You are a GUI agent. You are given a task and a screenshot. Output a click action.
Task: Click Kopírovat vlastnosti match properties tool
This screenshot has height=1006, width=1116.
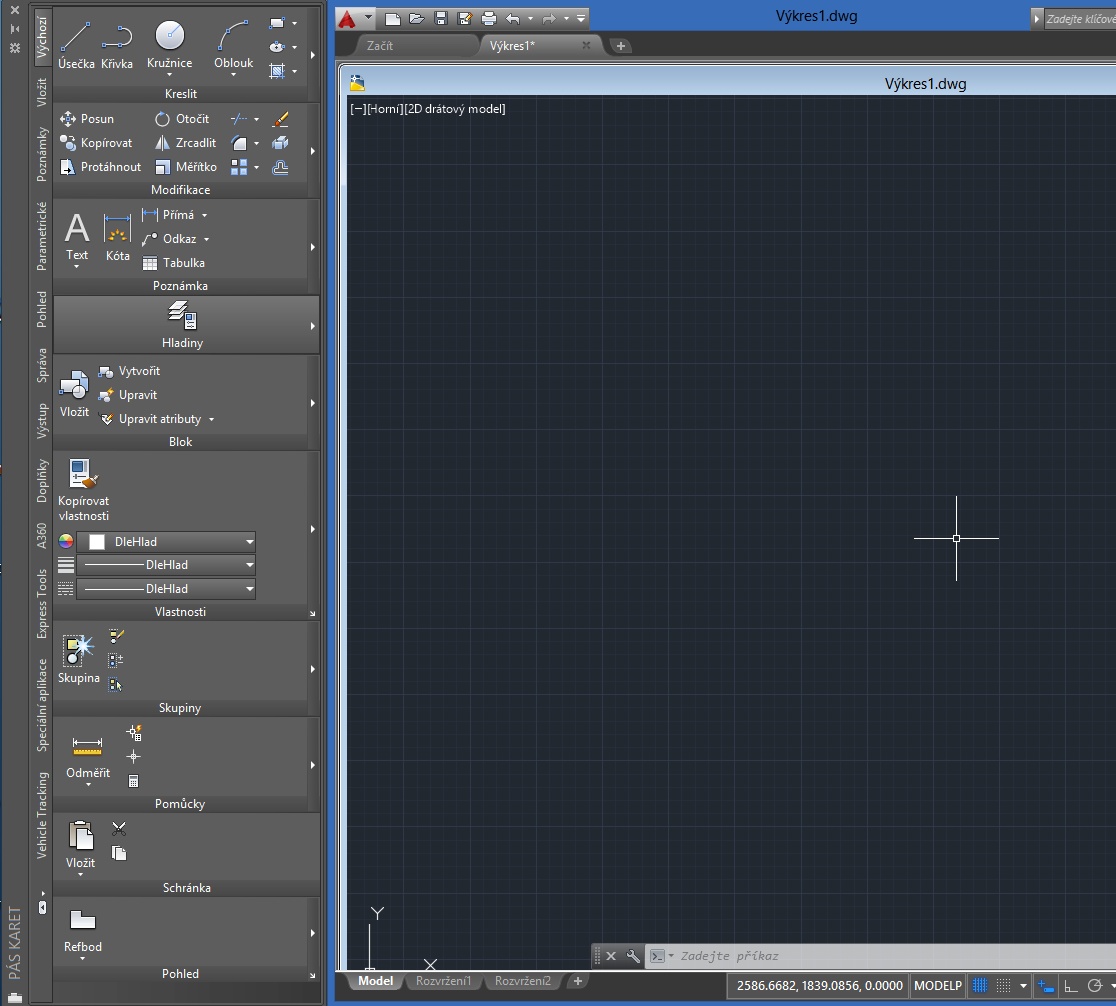[x=83, y=490]
